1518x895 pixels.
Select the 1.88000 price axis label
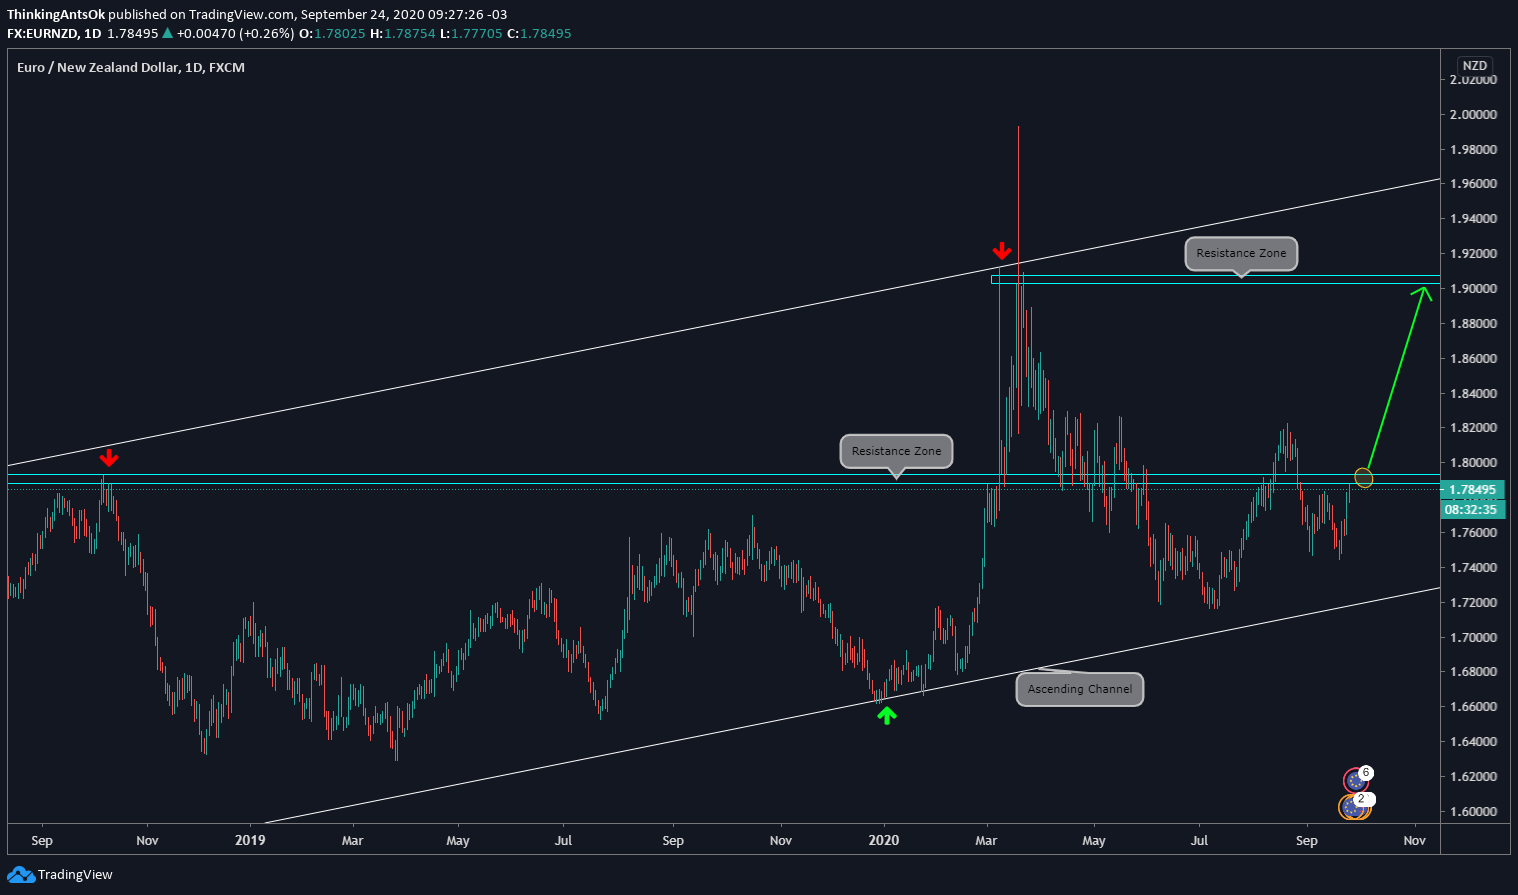(x=1473, y=324)
